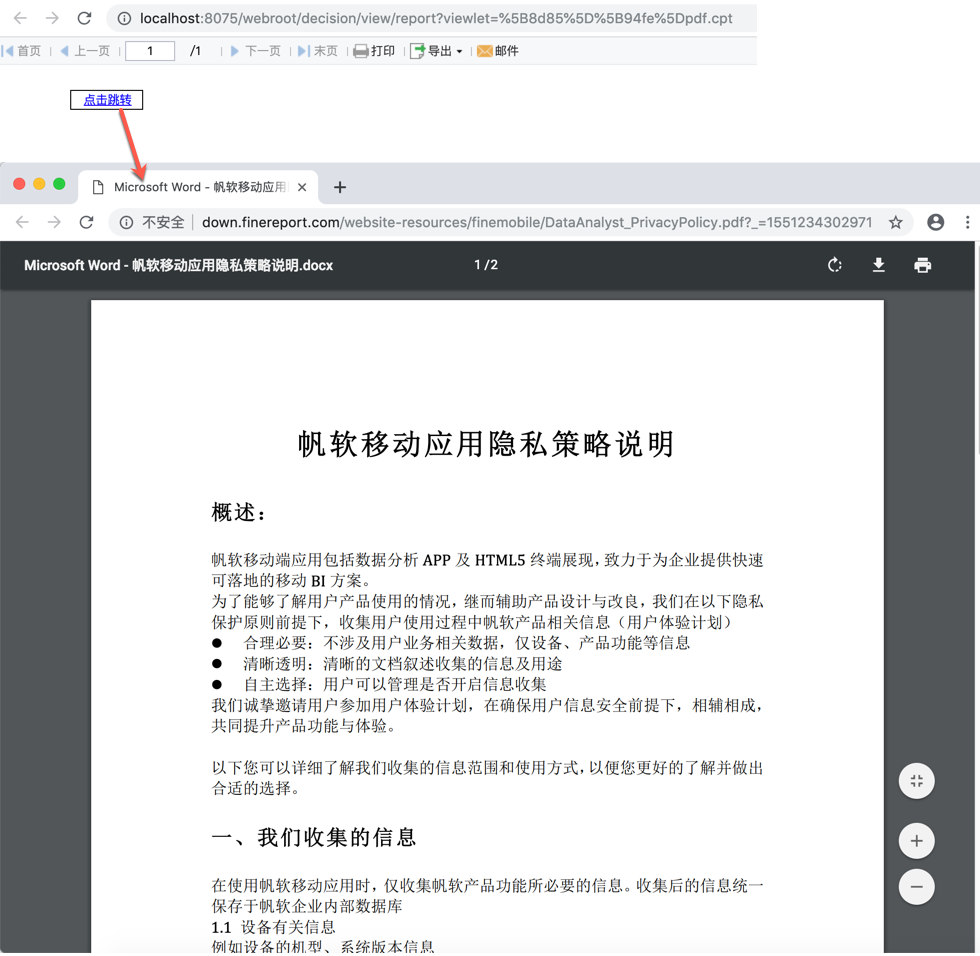
Task: Select the Microsoft Word PDF tab
Action: point(199,187)
